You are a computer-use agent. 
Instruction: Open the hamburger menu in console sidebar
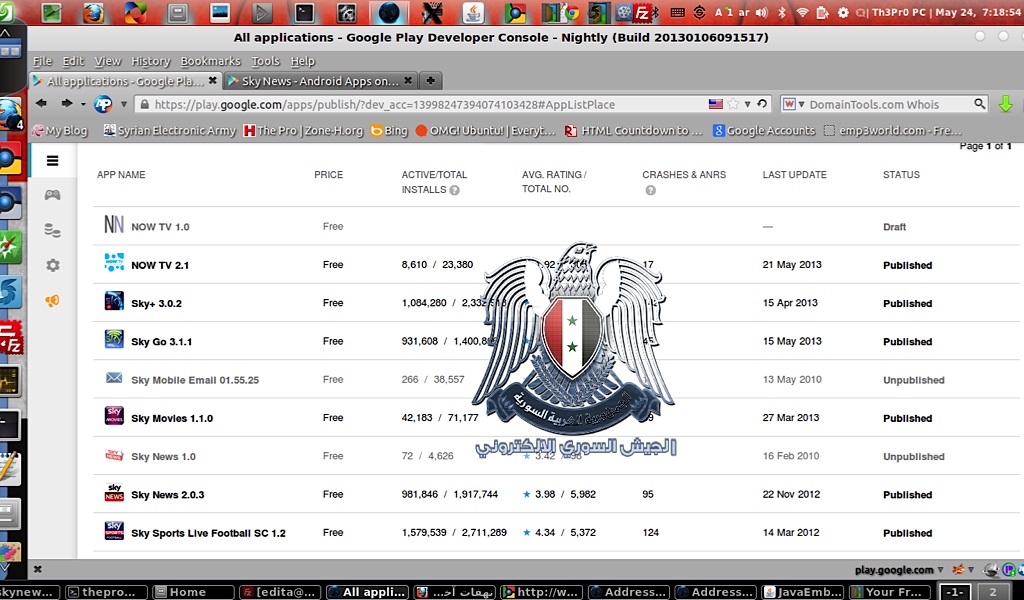[52, 161]
